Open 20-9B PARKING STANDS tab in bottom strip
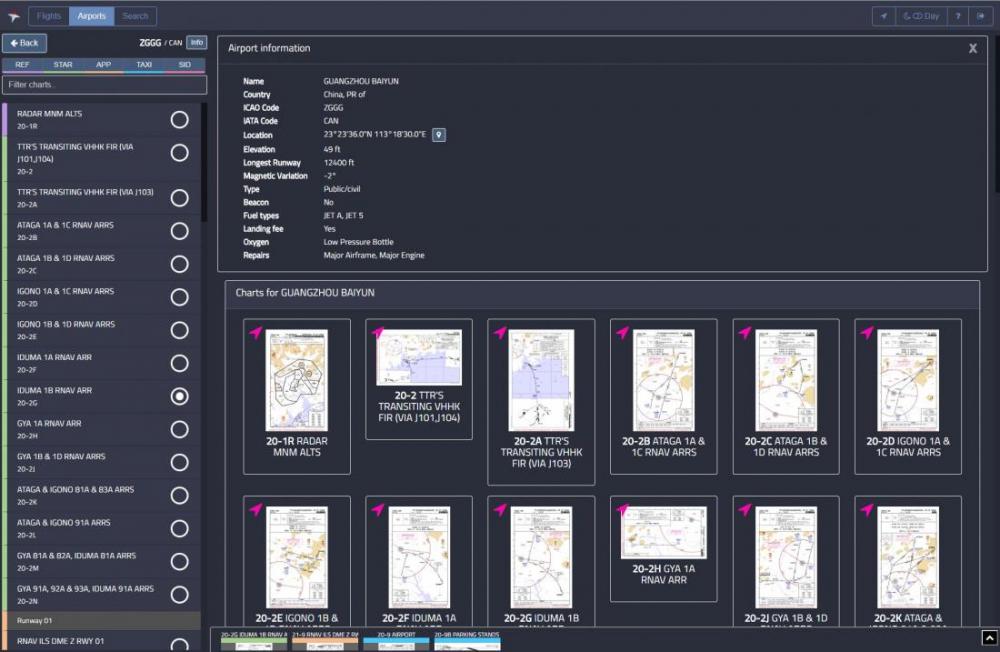 point(467,641)
